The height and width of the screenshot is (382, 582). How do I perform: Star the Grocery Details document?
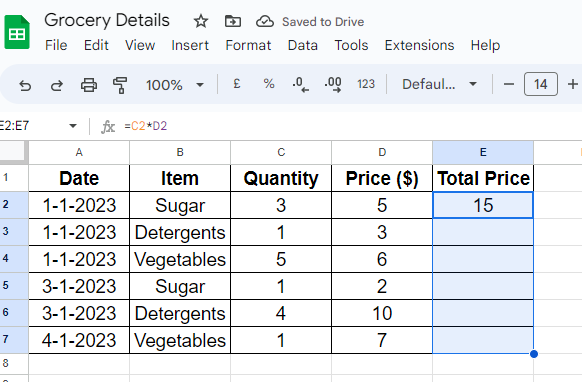[x=201, y=22]
